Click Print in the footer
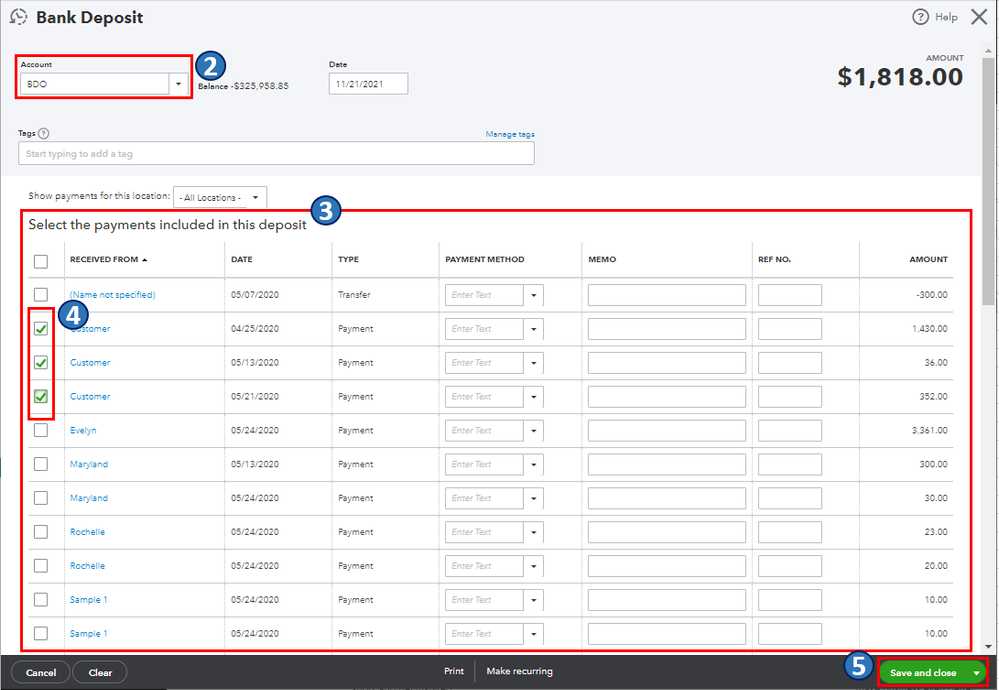Image resolution: width=999 pixels, height=690 pixels. (x=454, y=672)
